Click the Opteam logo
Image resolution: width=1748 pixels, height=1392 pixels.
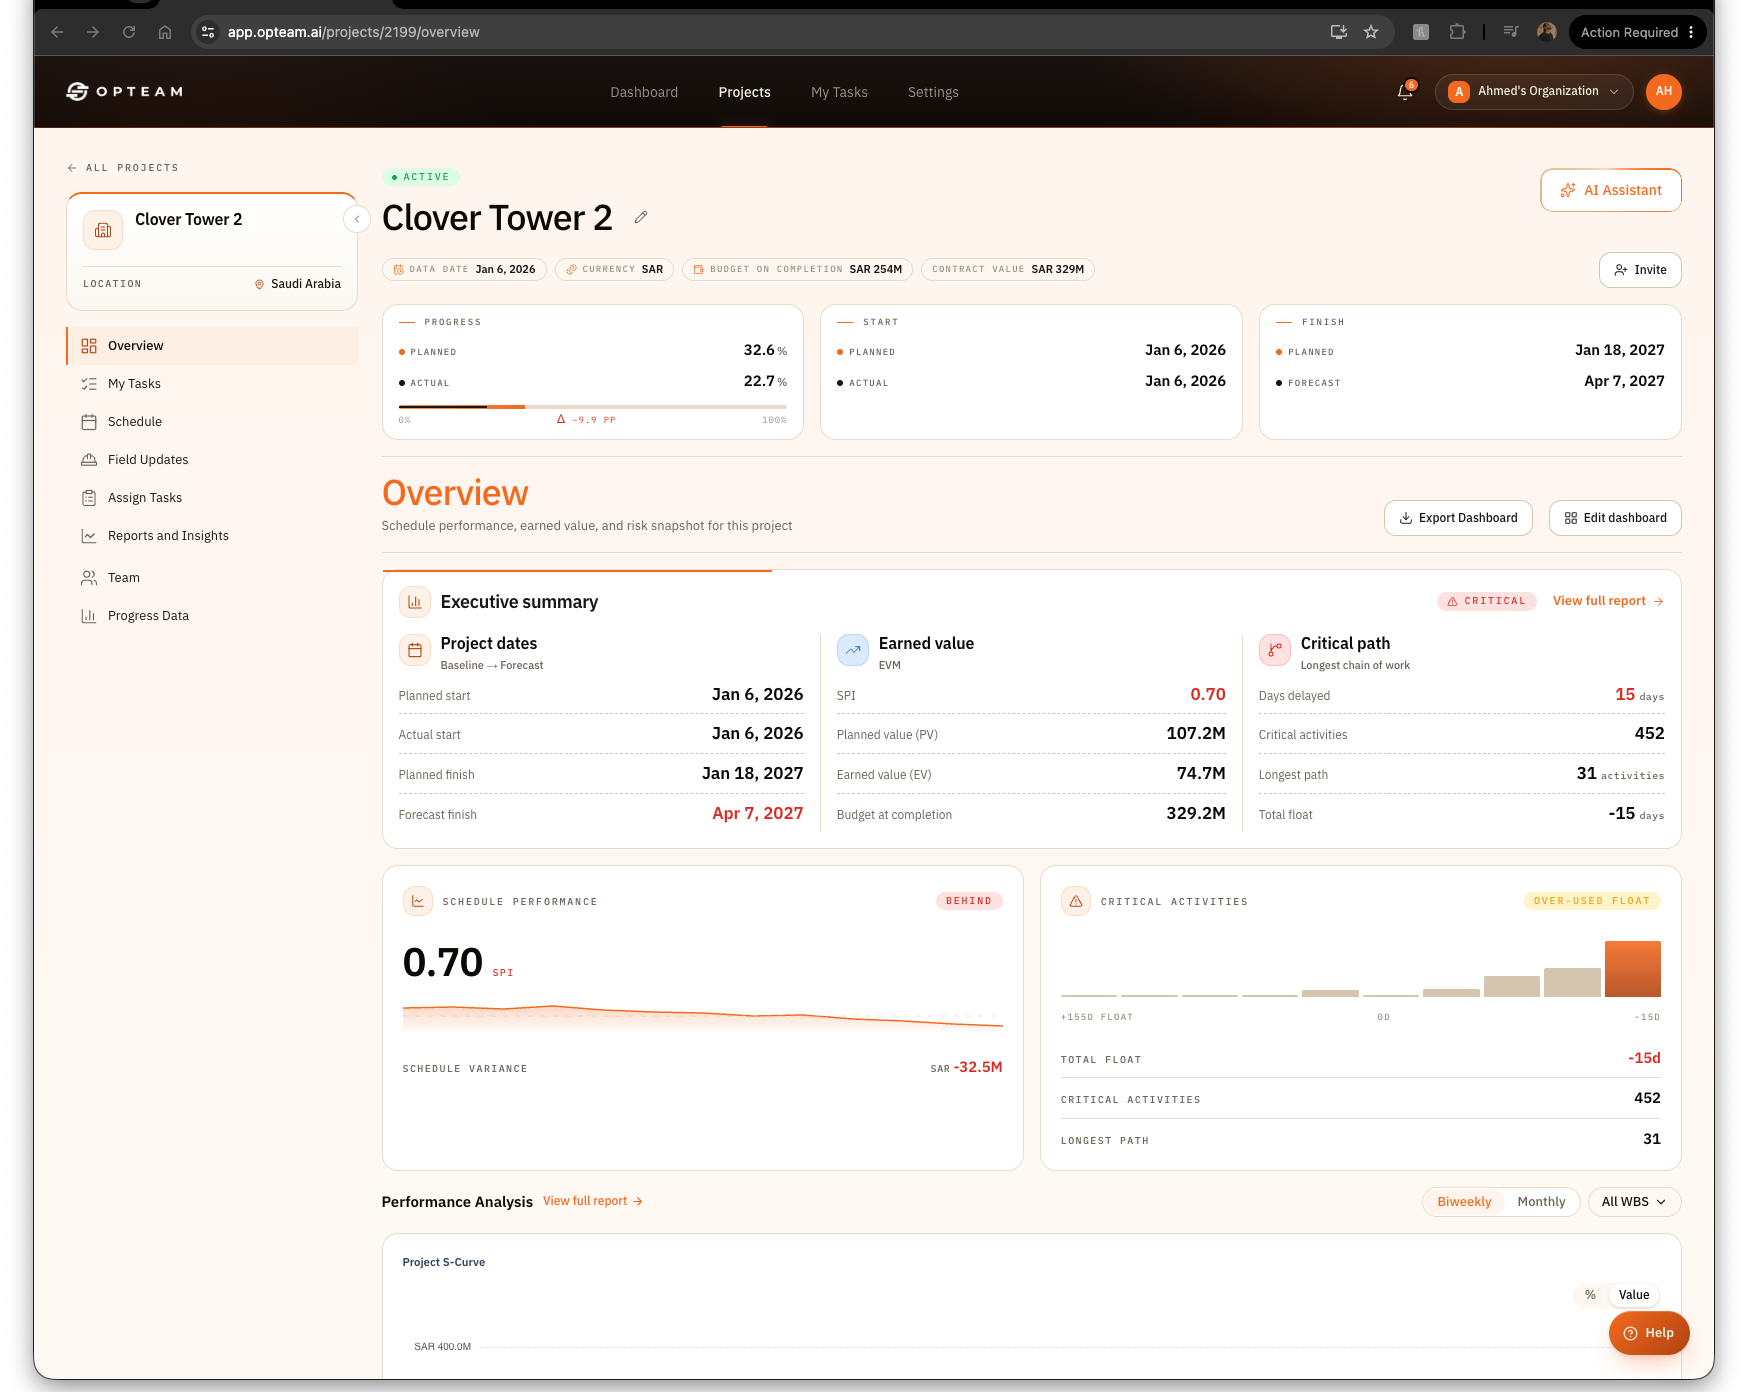[x=124, y=92]
